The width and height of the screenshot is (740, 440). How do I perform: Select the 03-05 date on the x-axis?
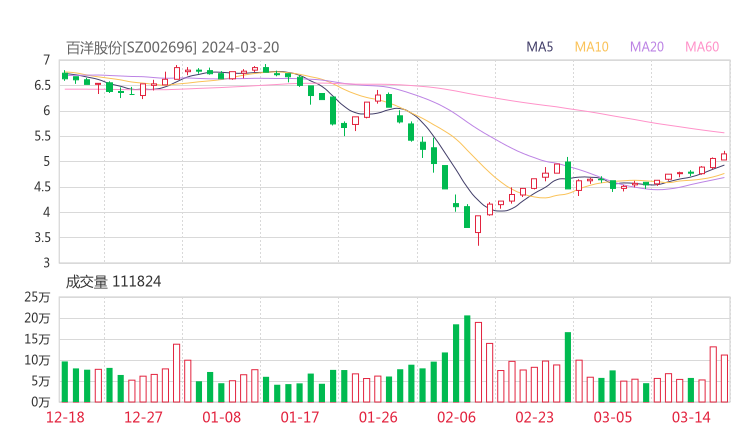pyautogui.click(x=612, y=417)
